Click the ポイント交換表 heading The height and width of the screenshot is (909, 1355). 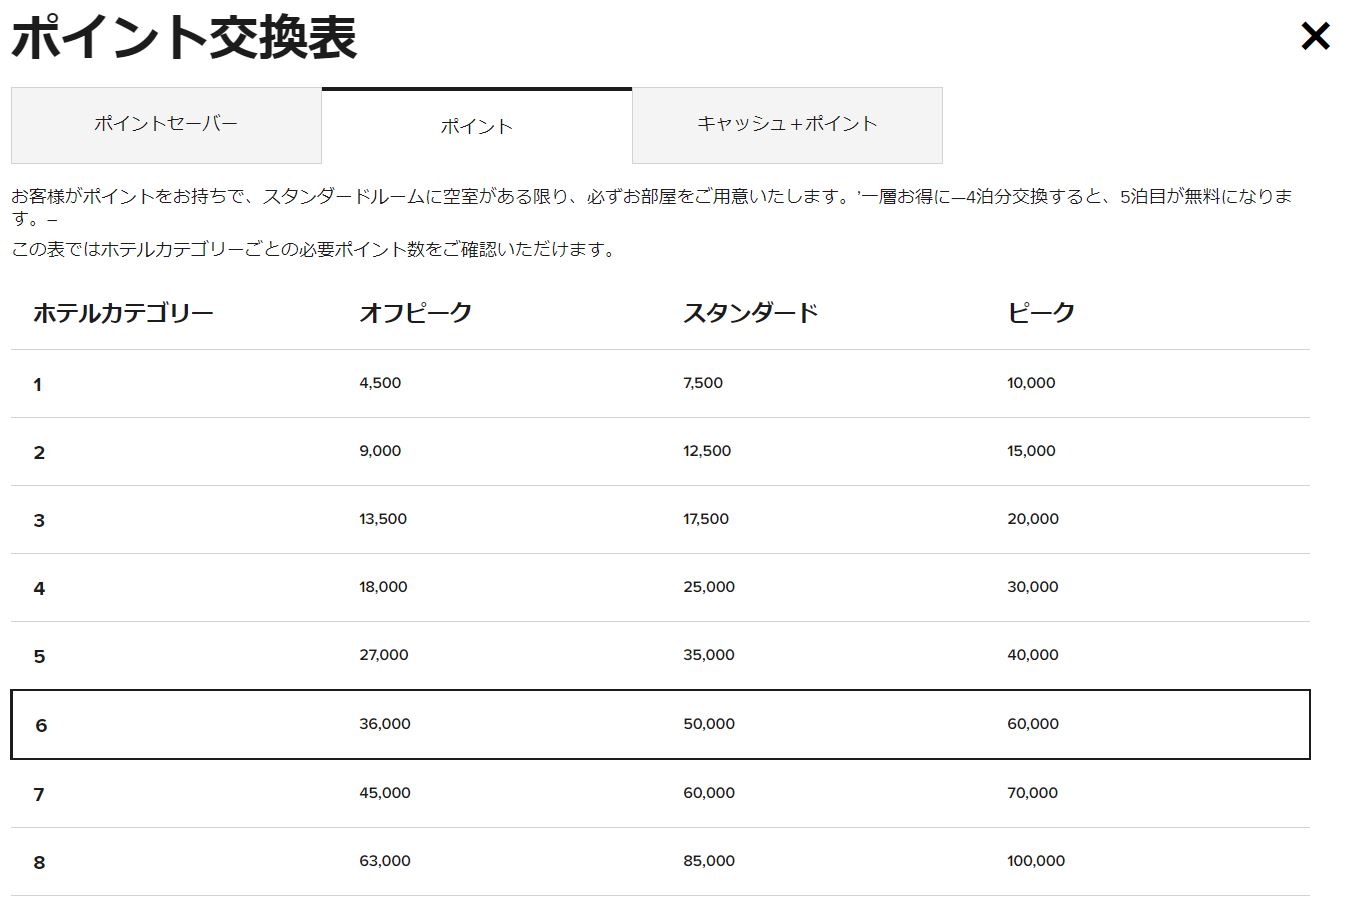tap(184, 38)
